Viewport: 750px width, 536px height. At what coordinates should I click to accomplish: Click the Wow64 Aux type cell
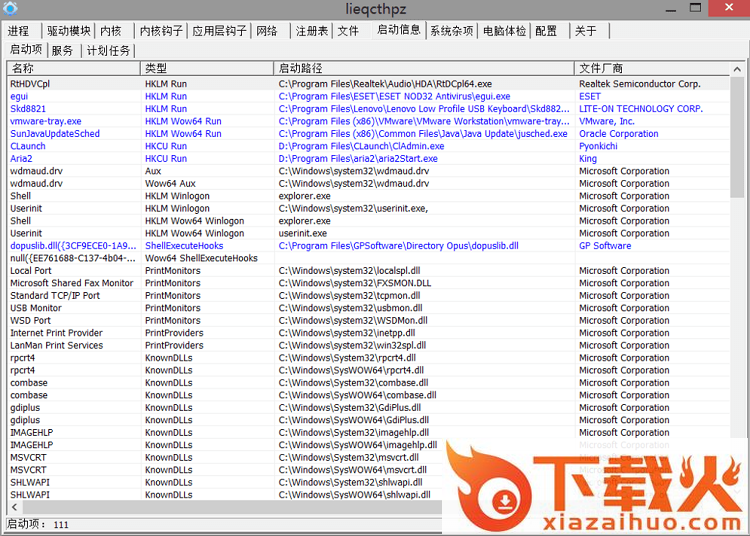tap(170, 184)
